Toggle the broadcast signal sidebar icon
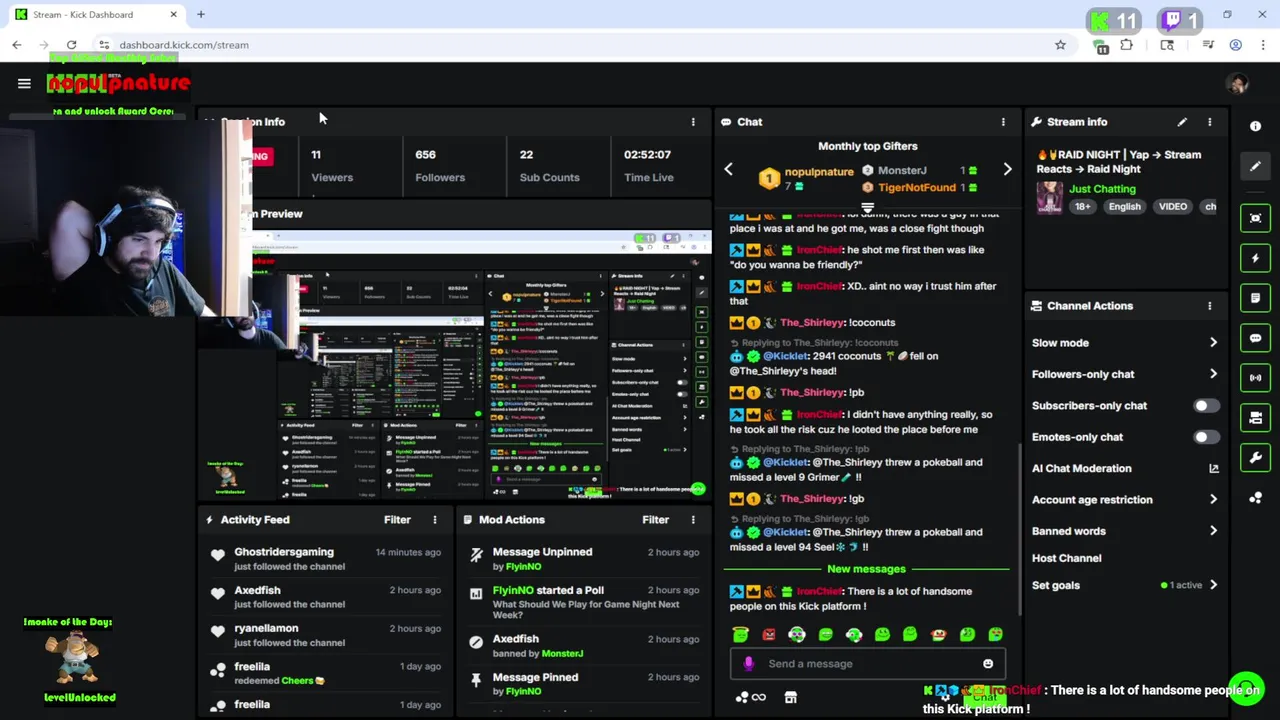The height and width of the screenshot is (720, 1280). [1255, 378]
